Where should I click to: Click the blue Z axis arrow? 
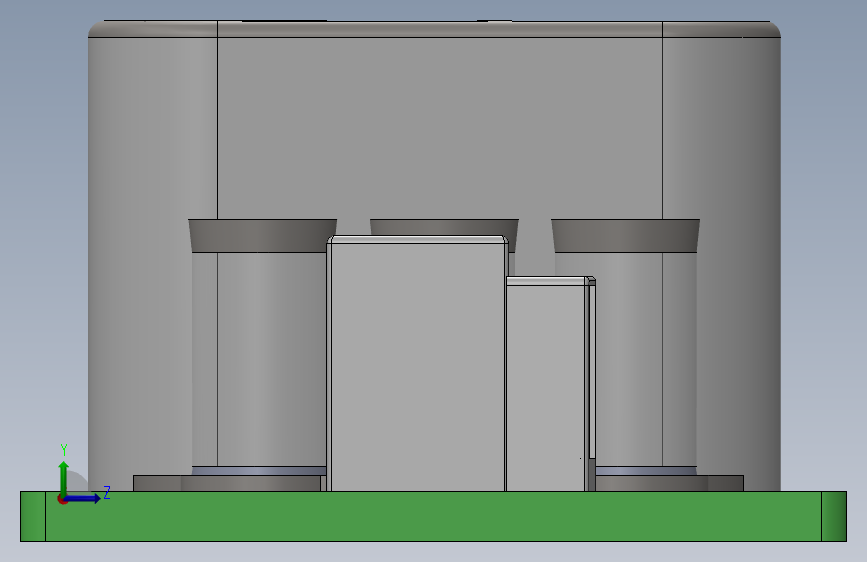point(83,498)
